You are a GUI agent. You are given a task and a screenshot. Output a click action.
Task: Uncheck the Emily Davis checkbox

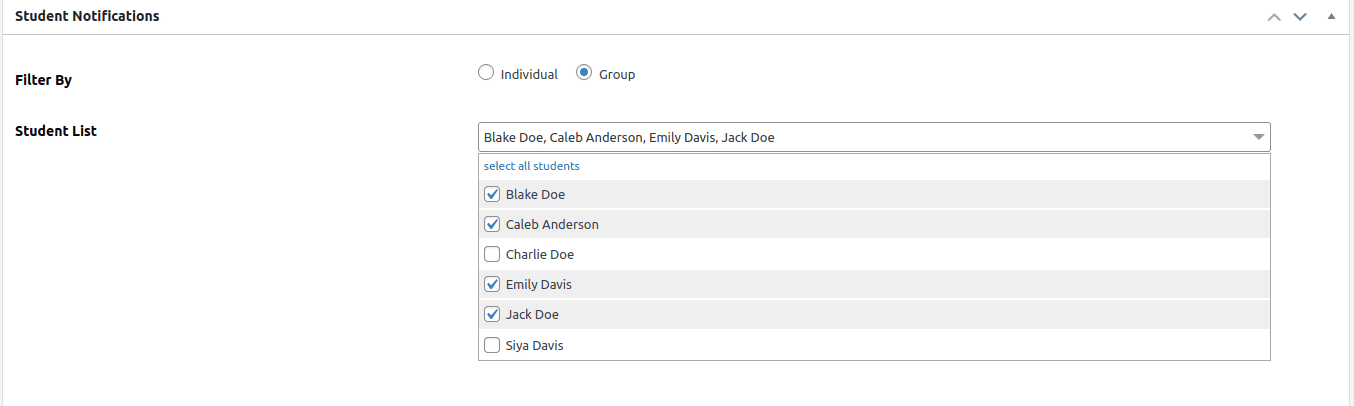[492, 285]
